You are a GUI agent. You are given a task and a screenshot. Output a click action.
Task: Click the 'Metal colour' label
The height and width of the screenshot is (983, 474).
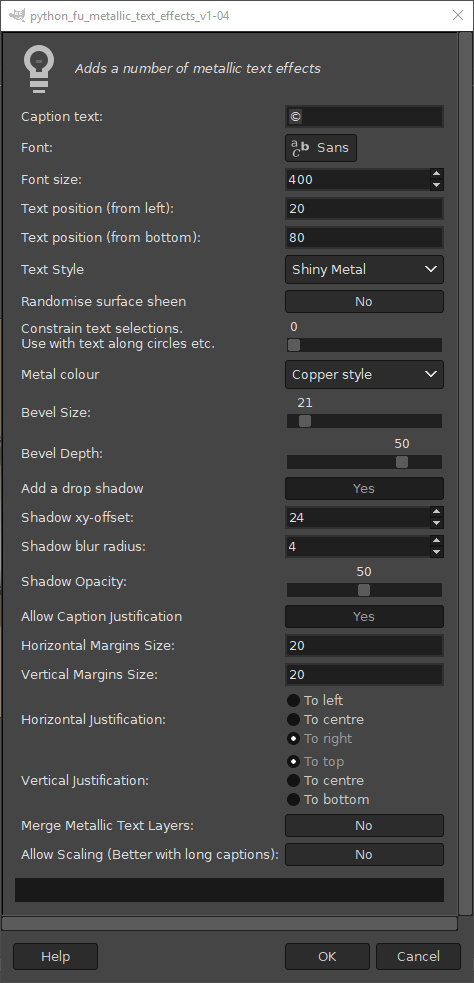60,374
